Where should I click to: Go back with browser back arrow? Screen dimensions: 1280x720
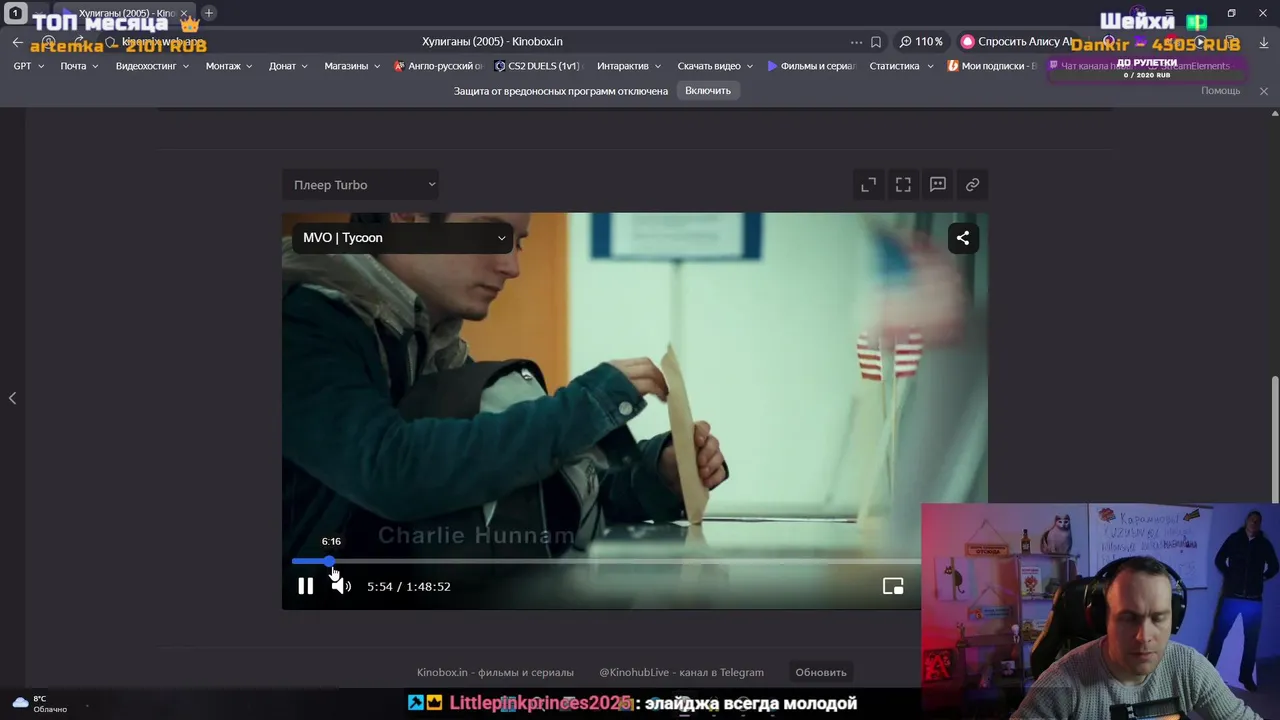coord(17,42)
